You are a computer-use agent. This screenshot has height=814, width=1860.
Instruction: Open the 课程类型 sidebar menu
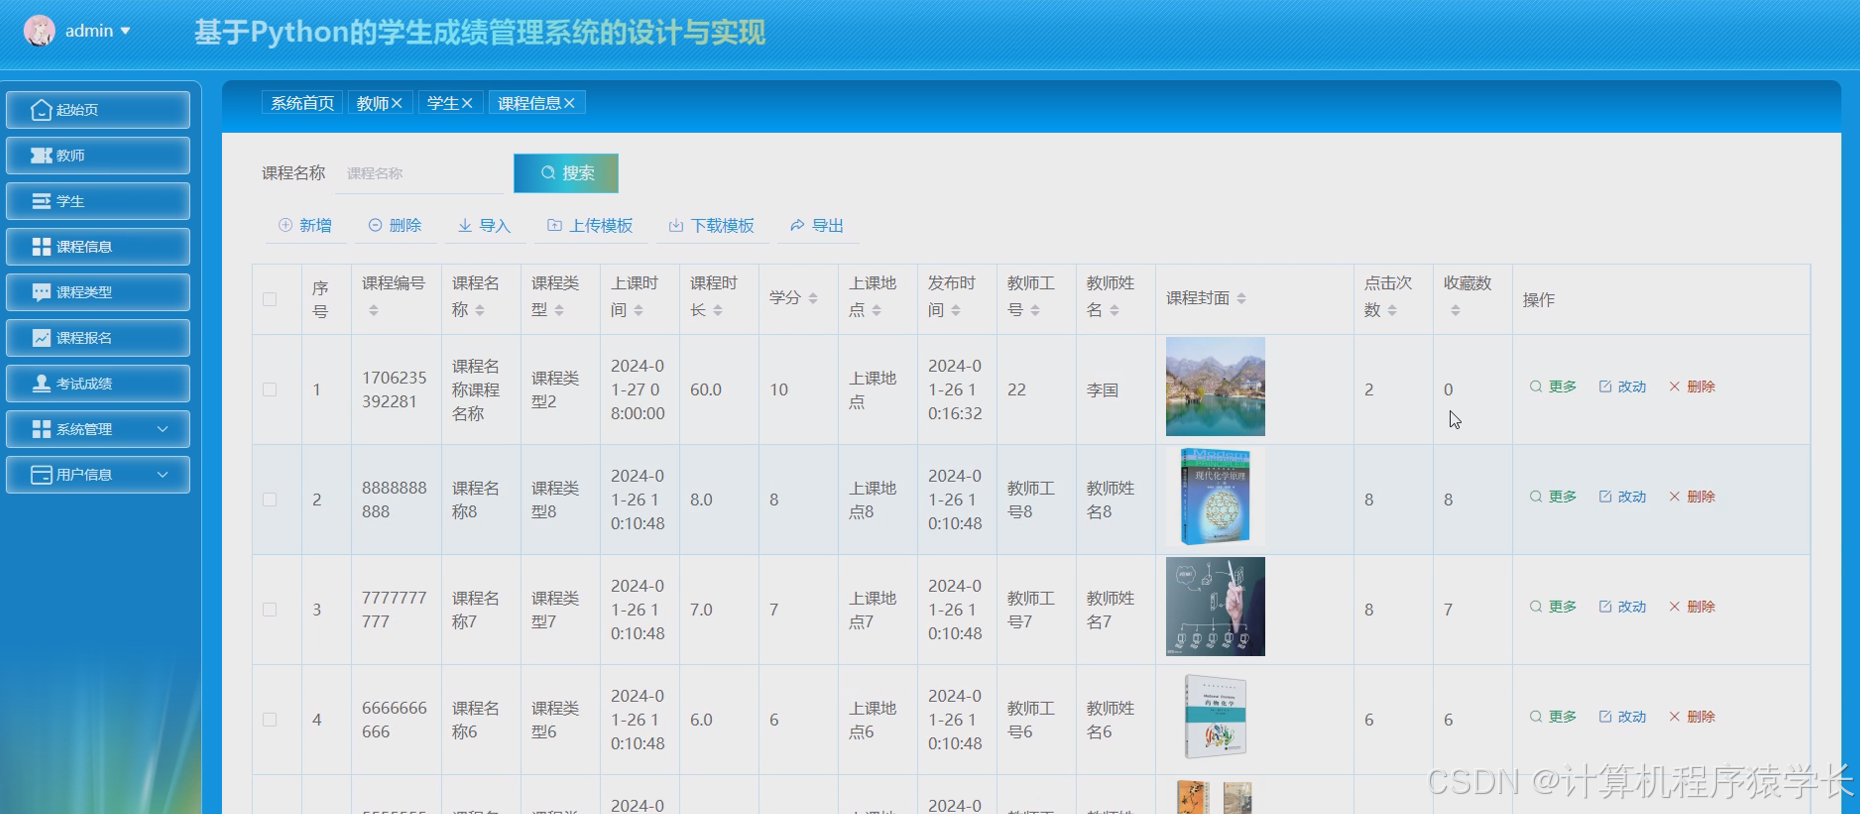click(98, 292)
